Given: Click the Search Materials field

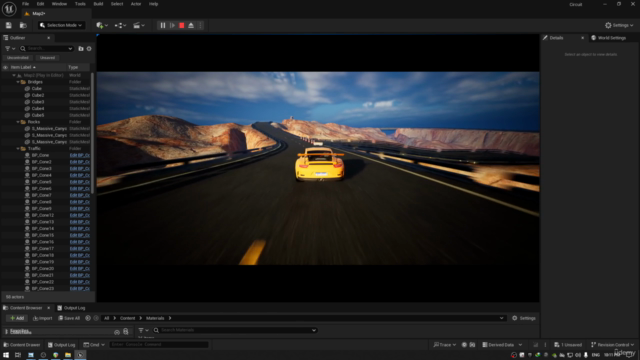Looking at the screenshot, I should (235, 330).
